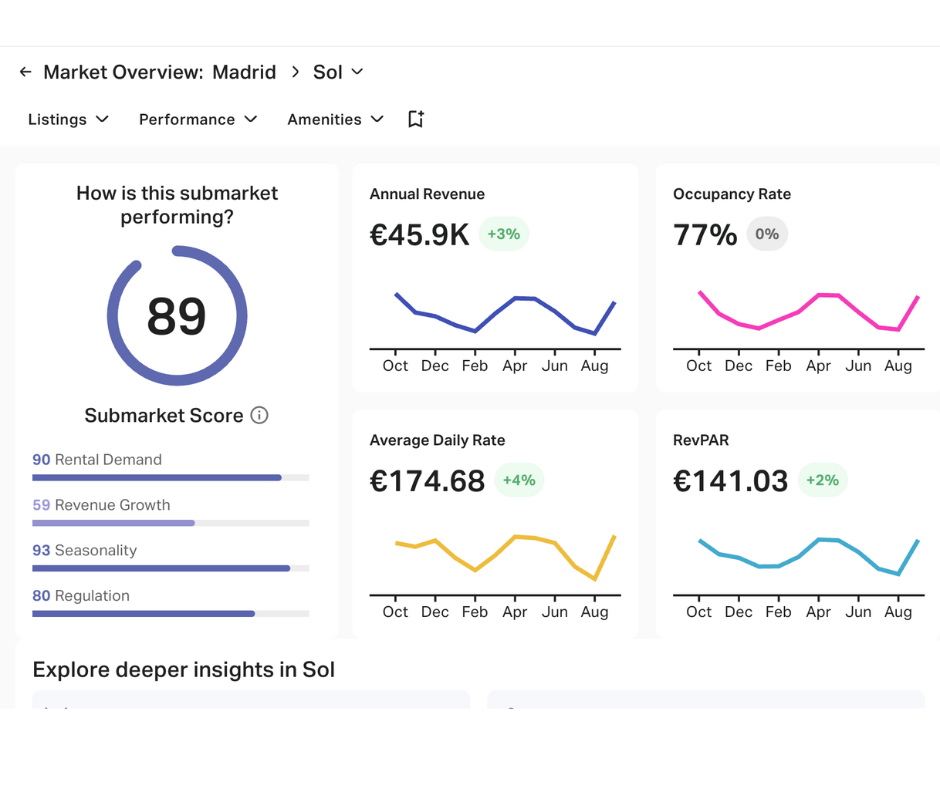The width and height of the screenshot is (940, 788).
Task: Click the 0% Occupancy Rate badge
Action: click(x=767, y=234)
